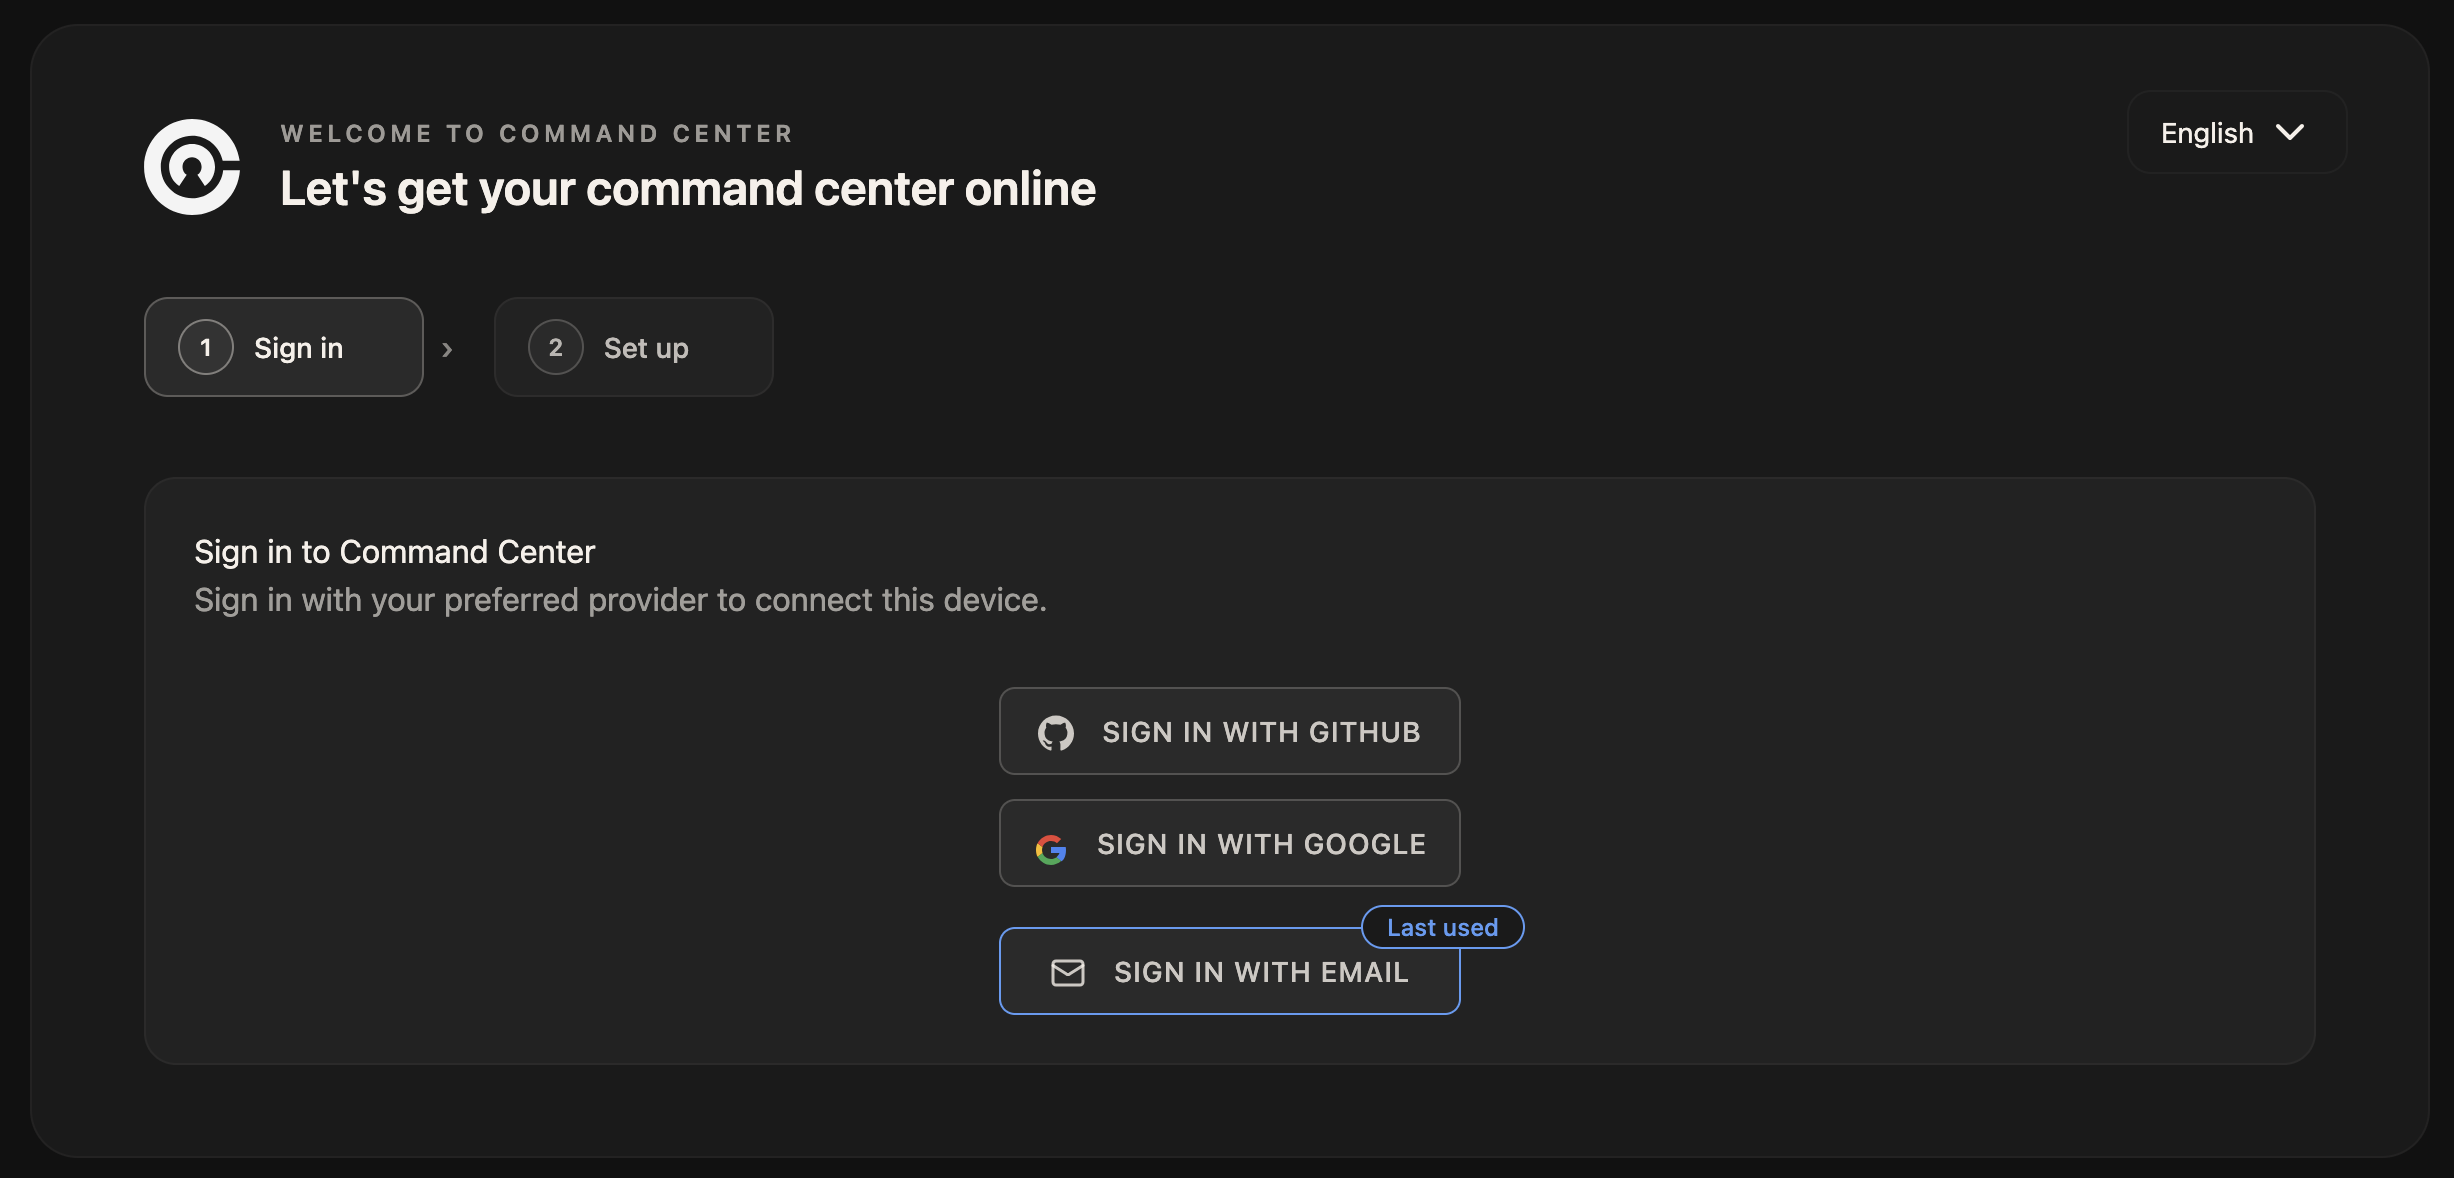This screenshot has height=1178, width=2454.
Task: Click the chevron between the steps
Action: pos(448,349)
